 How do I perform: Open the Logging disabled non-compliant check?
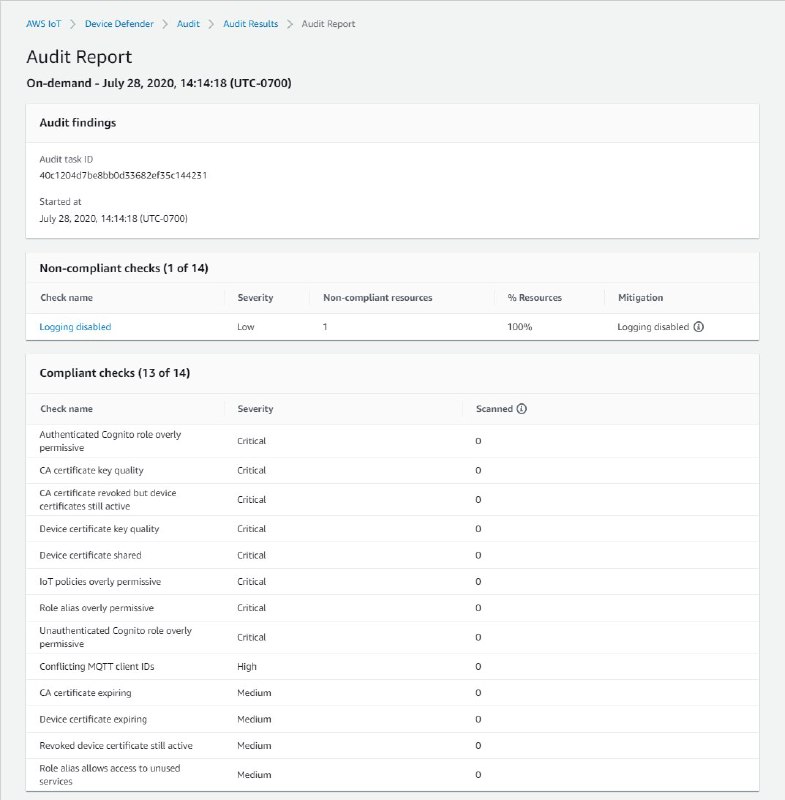pos(78,326)
